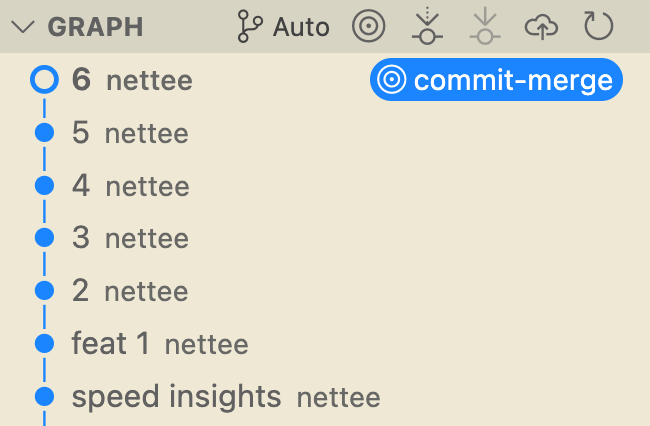Select the feat 1 commit
The height and width of the screenshot is (426, 650).
[x=160, y=345]
